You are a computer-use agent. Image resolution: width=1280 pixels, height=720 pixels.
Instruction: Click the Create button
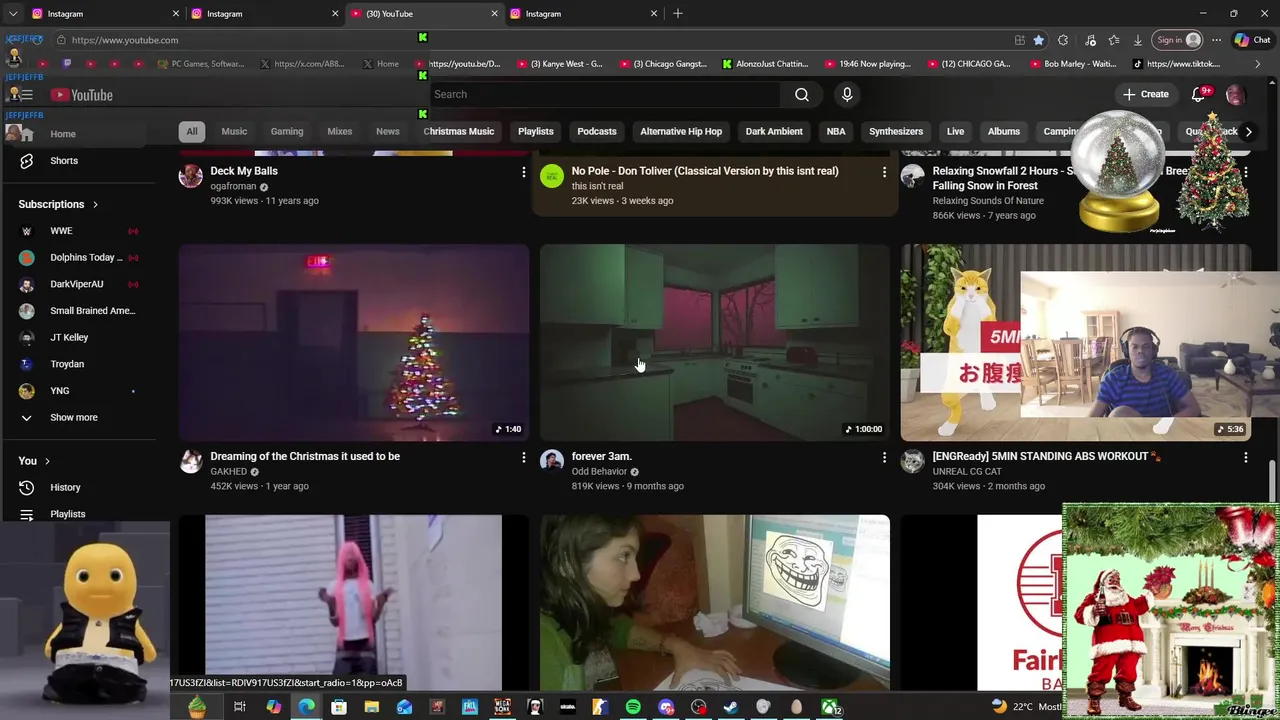point(1146,94)
